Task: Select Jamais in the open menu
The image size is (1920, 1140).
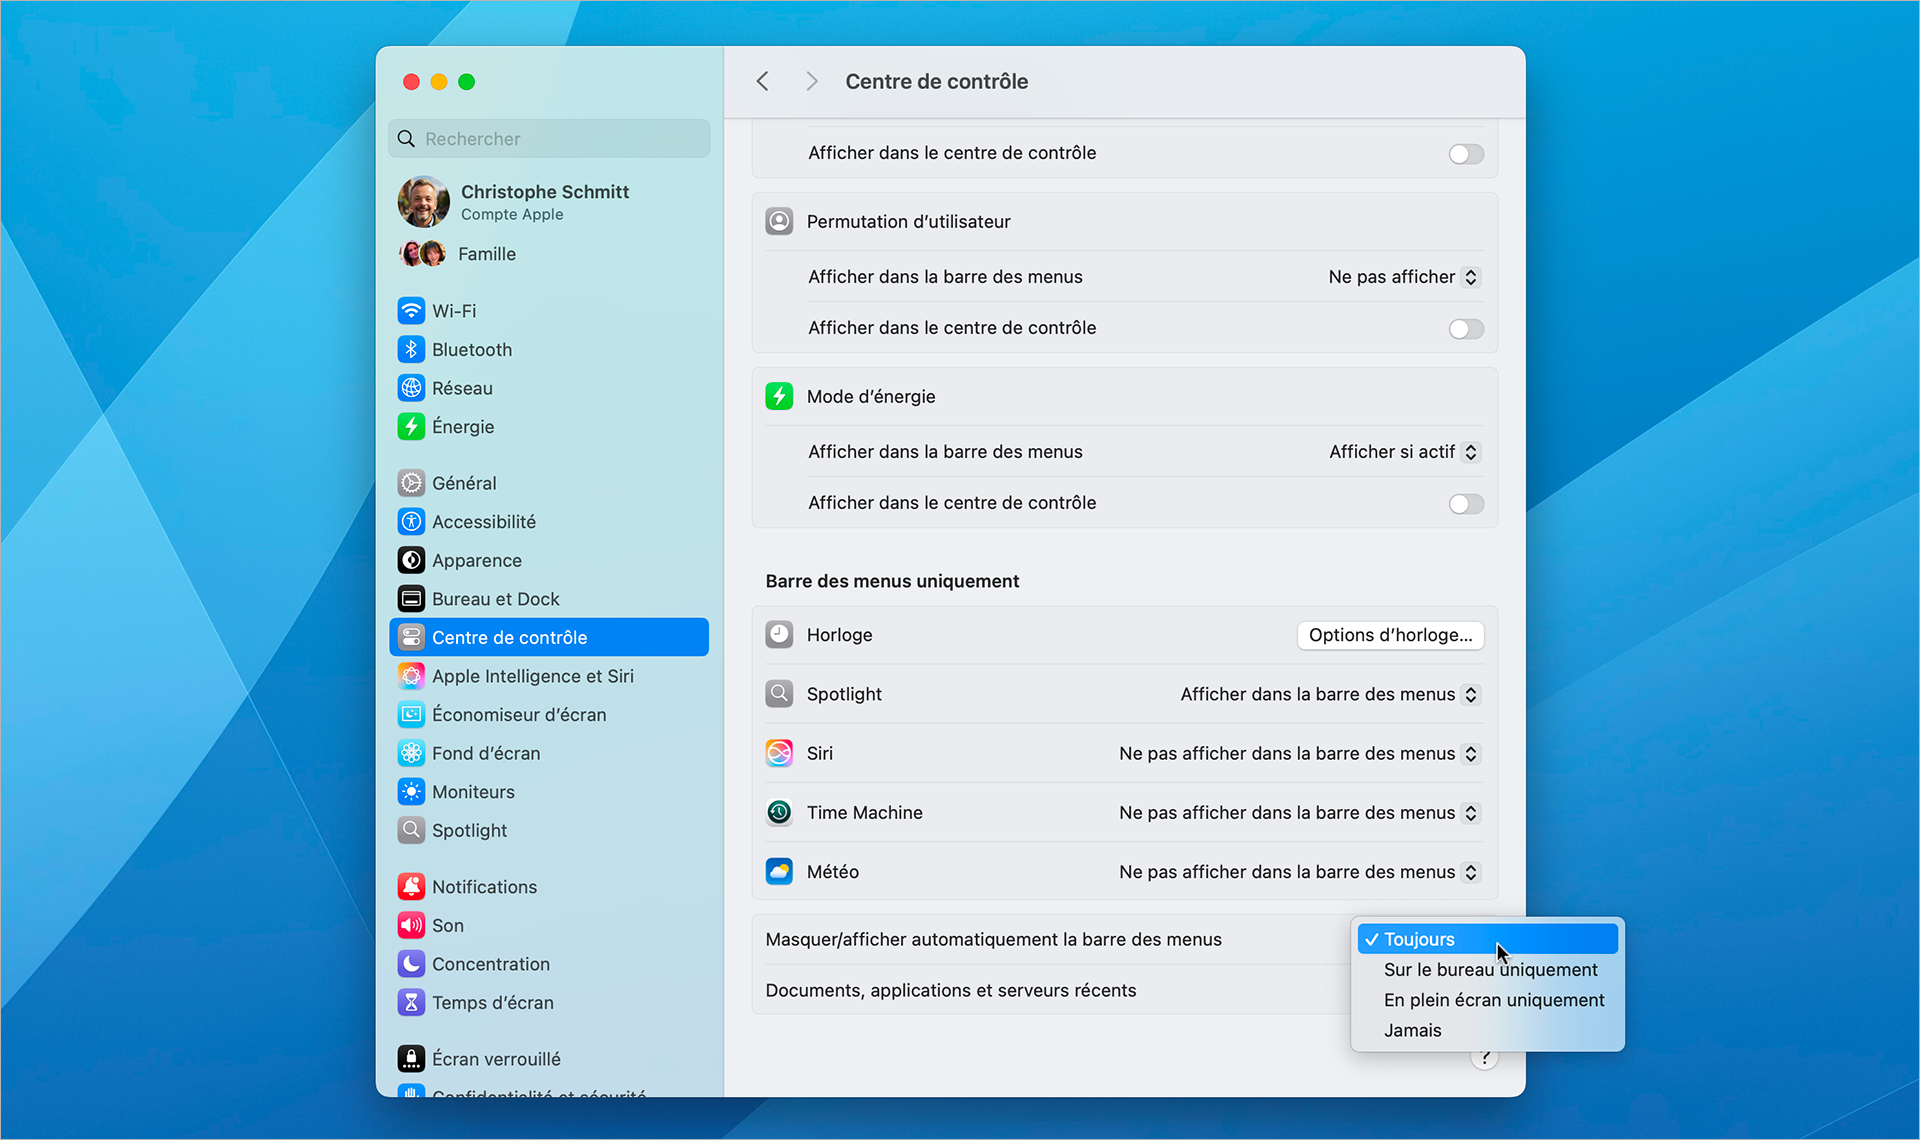Action: click(x=1412, y=1030)
